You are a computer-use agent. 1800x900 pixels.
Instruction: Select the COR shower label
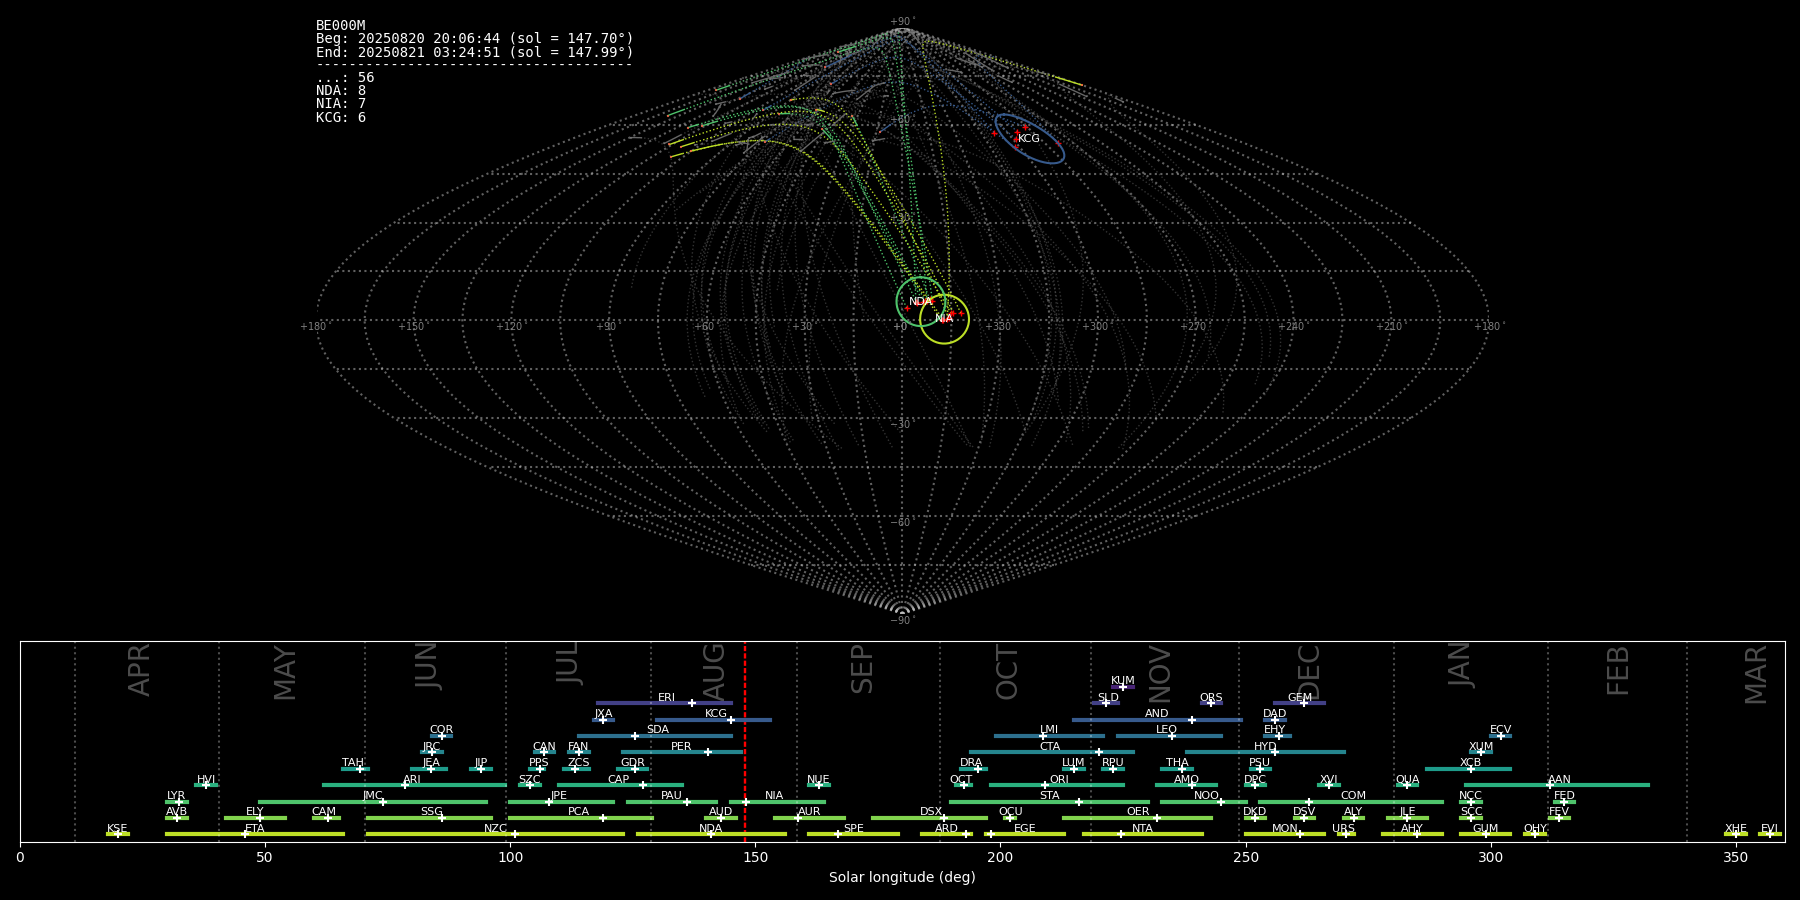[x=441, y=730]
